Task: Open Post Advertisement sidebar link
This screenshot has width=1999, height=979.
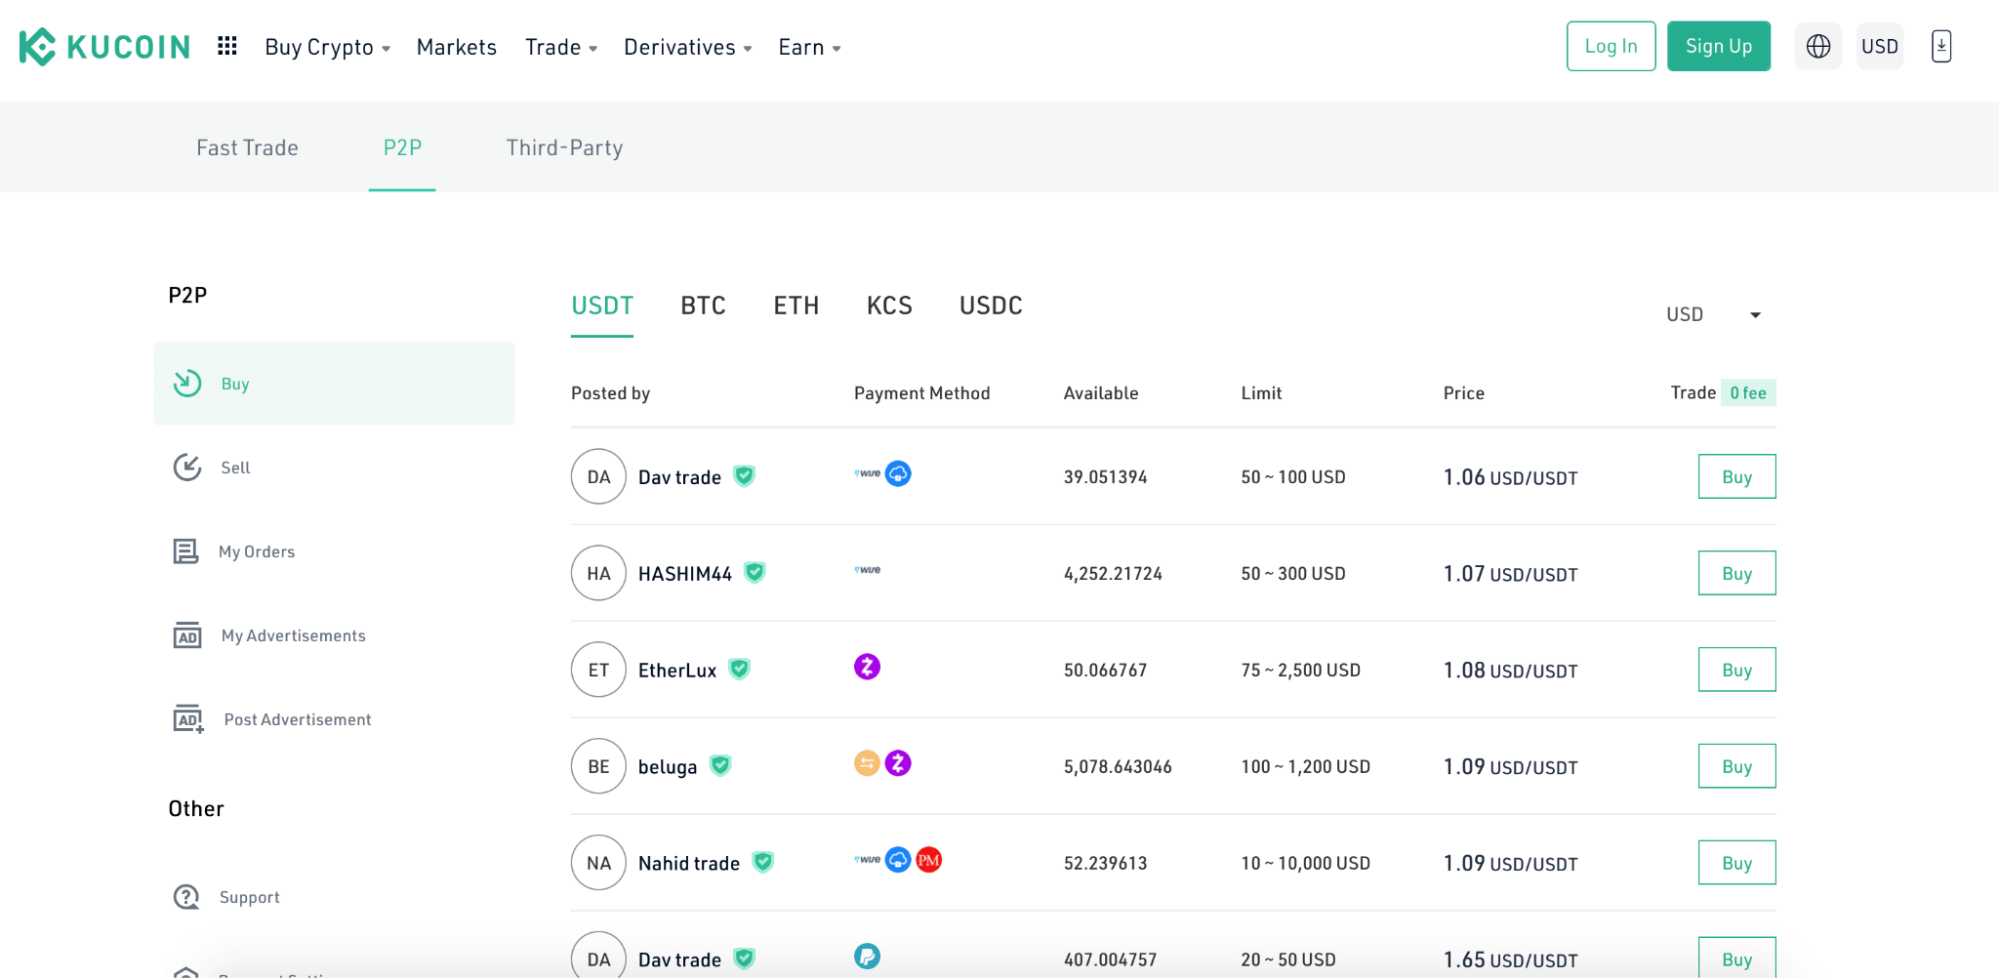Action: pyautogui.click(x=297, y=719)
